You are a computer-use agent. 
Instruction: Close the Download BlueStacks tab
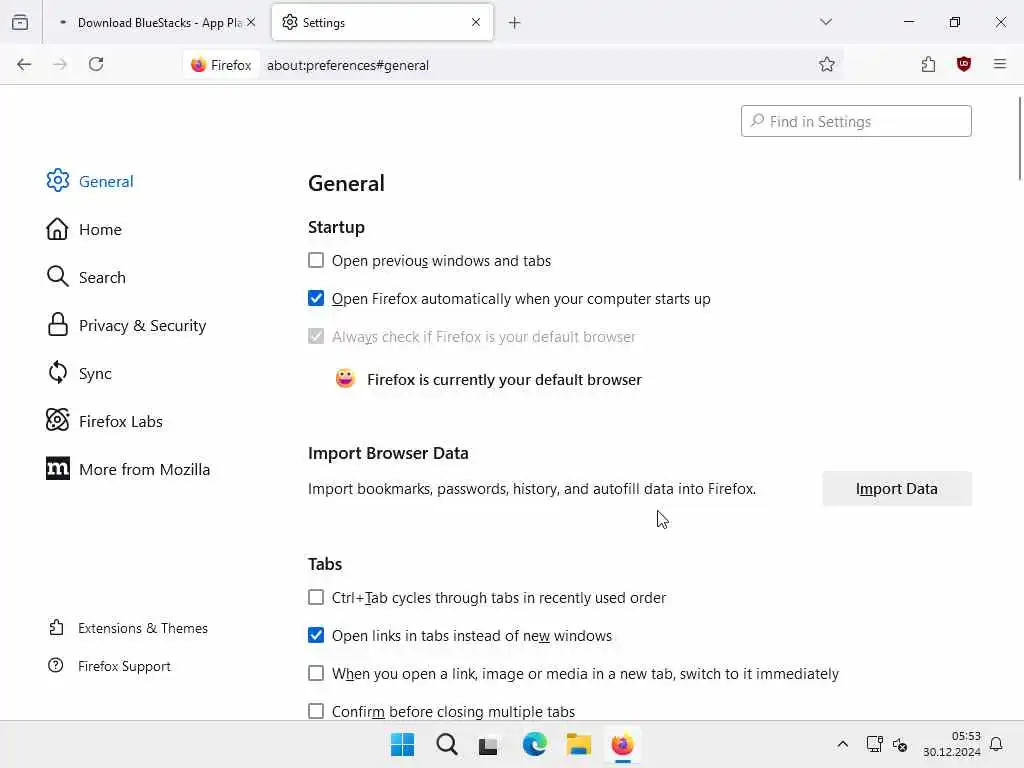[x=251, y=22]
